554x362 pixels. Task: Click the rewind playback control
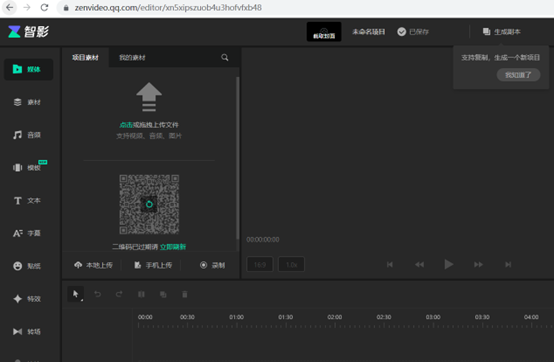(x=419, y=265)
